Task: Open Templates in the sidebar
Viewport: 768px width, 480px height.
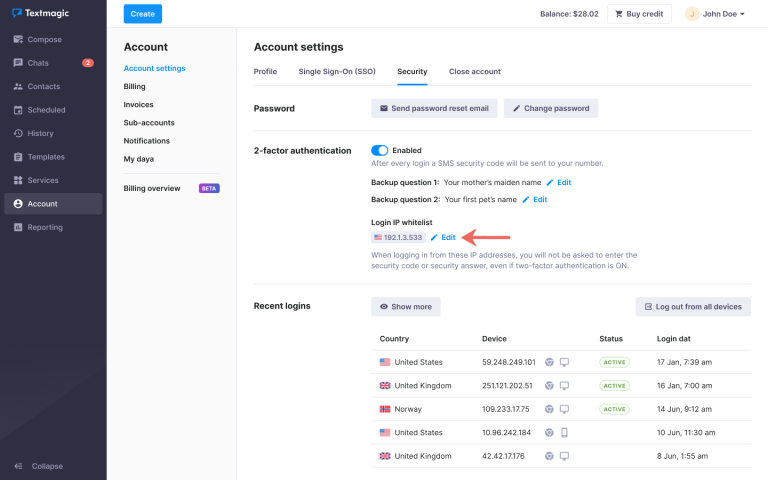Action: pos(46,157)
